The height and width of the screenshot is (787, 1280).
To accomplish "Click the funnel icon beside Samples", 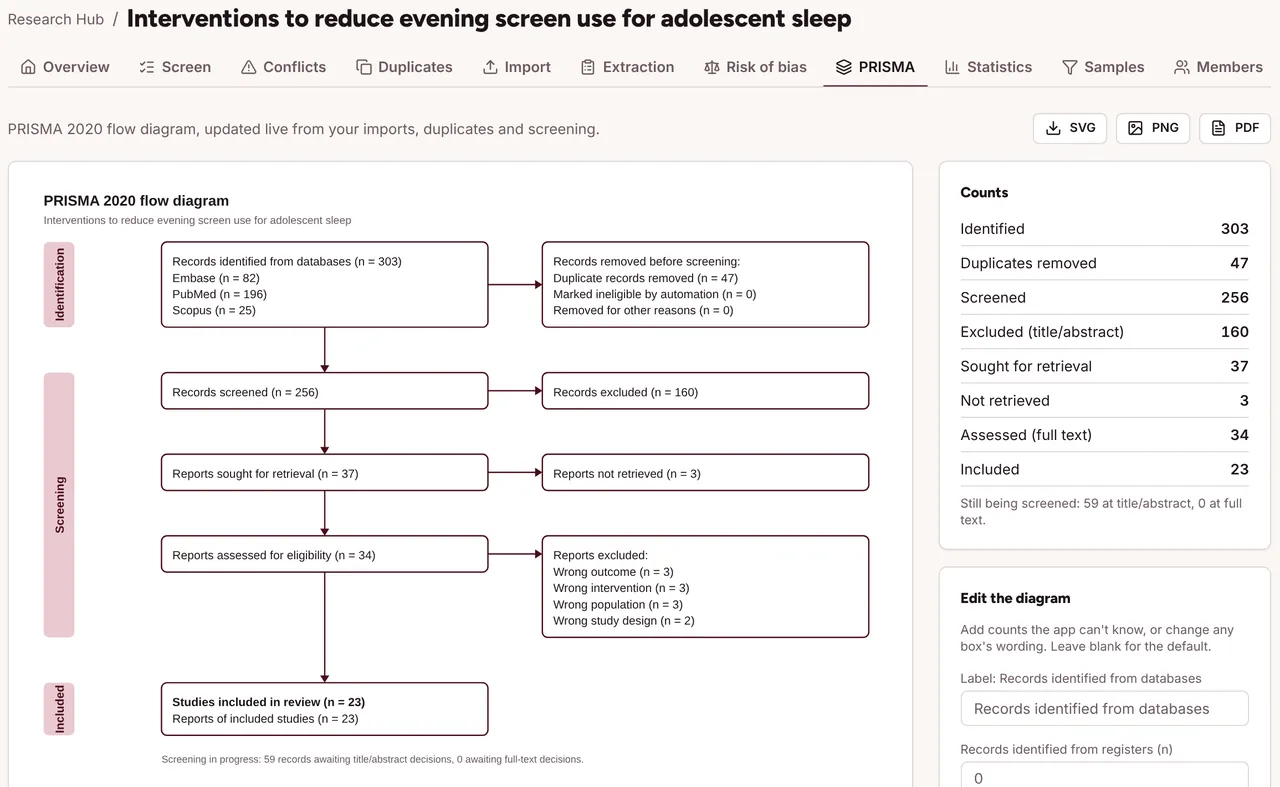I will pos(1070,67).
